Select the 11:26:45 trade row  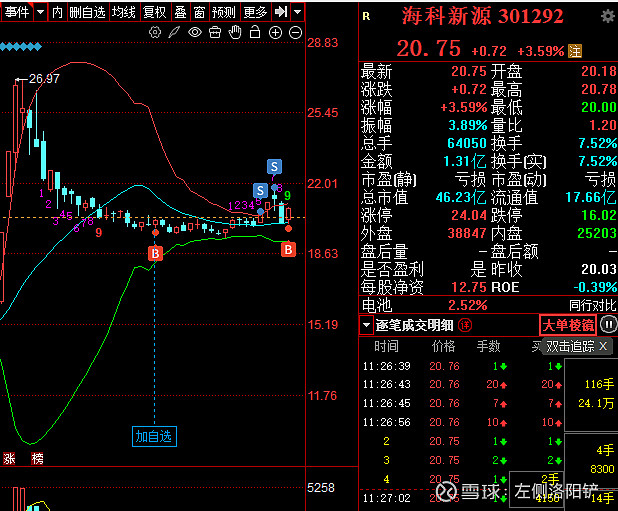point(462,403)
